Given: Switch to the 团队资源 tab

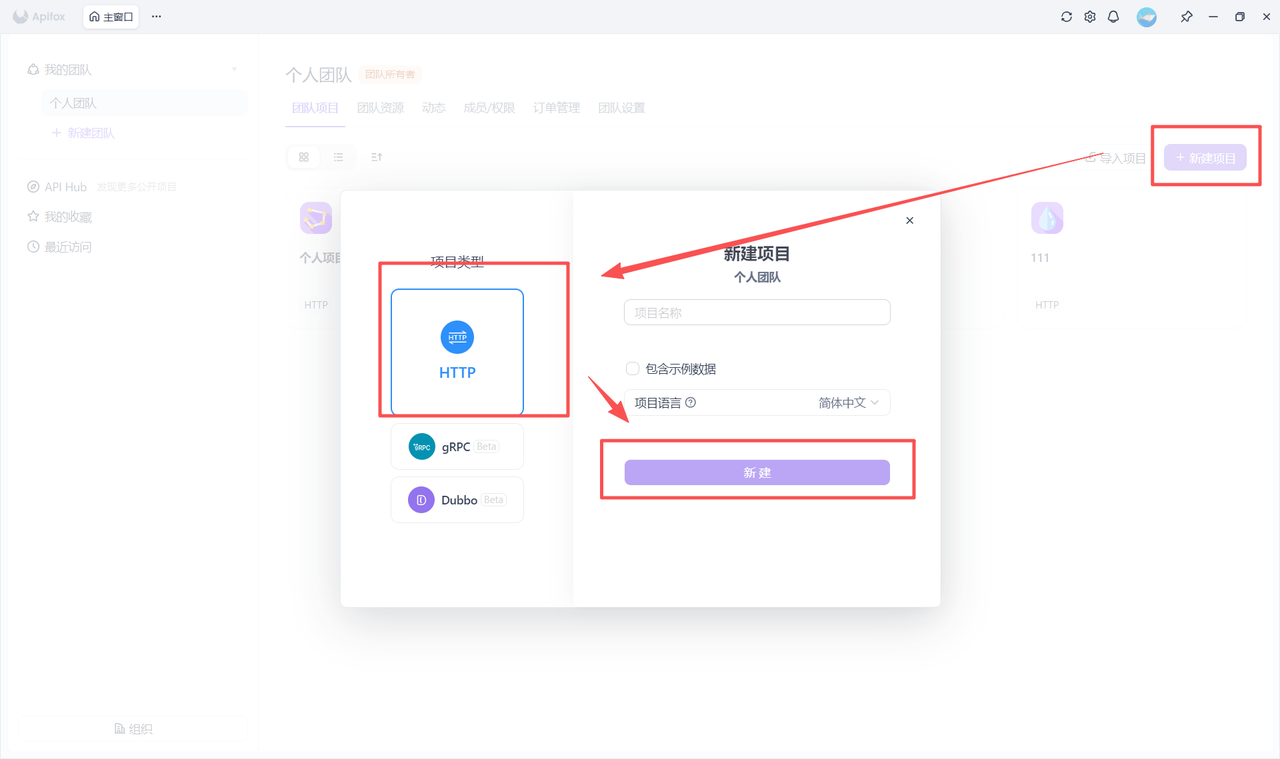Looking at the screenshot, I should [380, 108].
